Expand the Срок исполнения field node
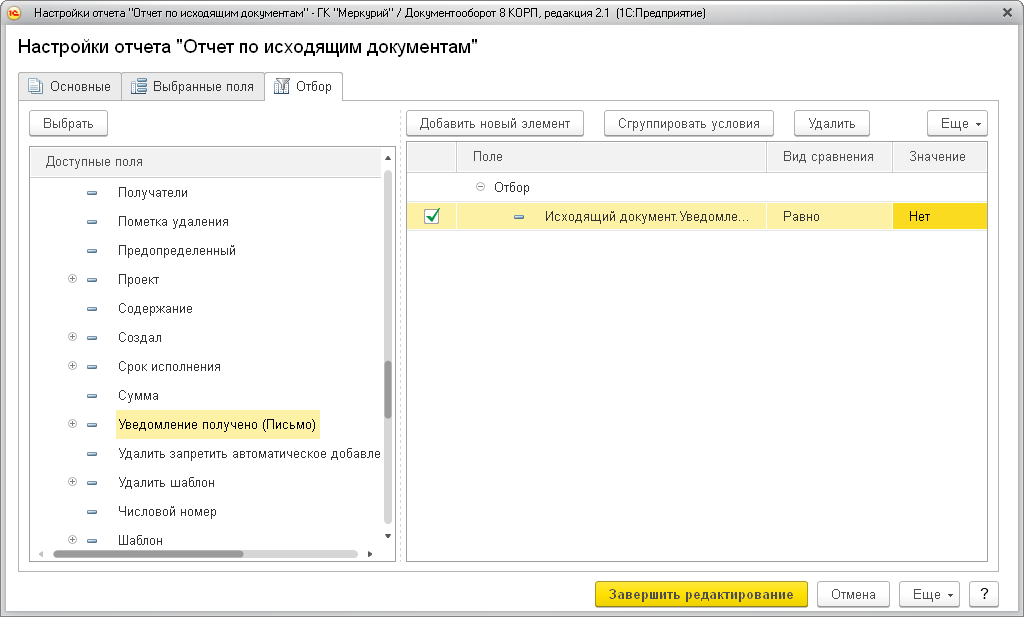Viewport: 1024px width, 617px height. click(x=72, y=366)
